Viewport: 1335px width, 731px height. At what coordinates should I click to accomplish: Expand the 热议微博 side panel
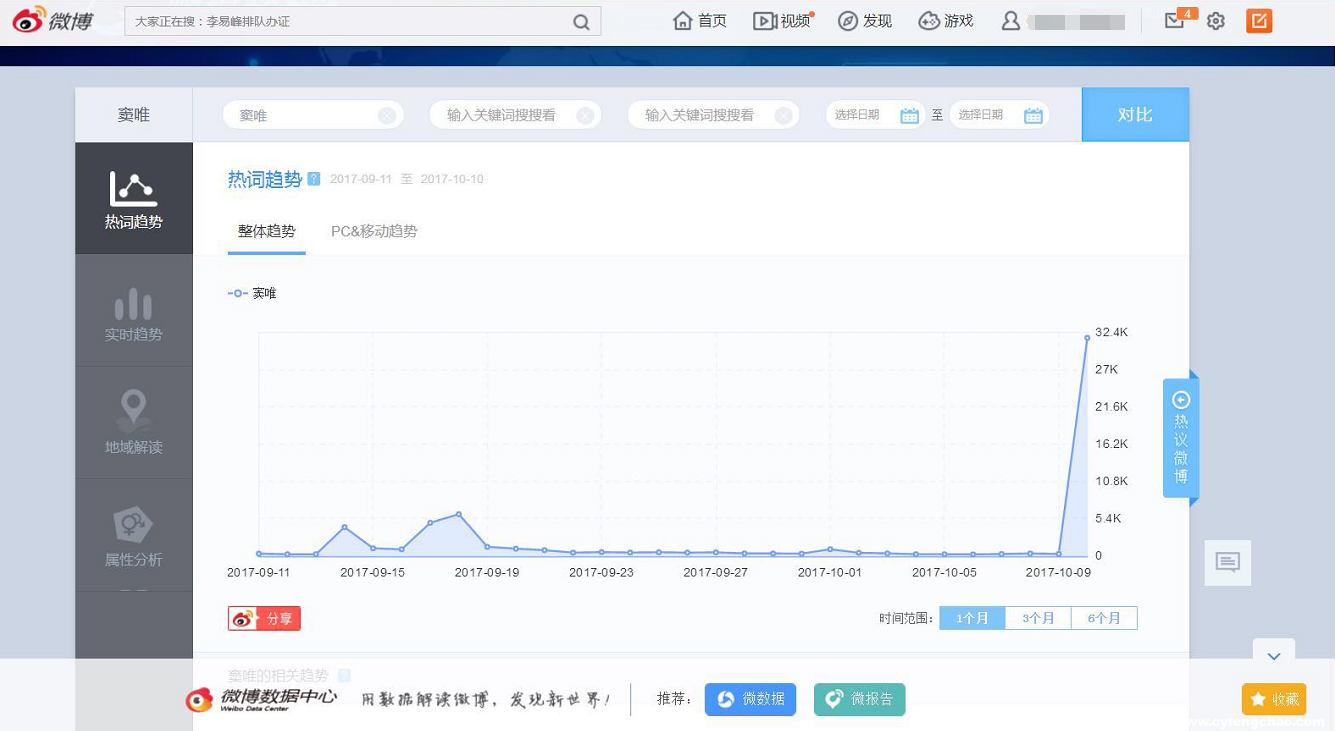pos(1180,437)
